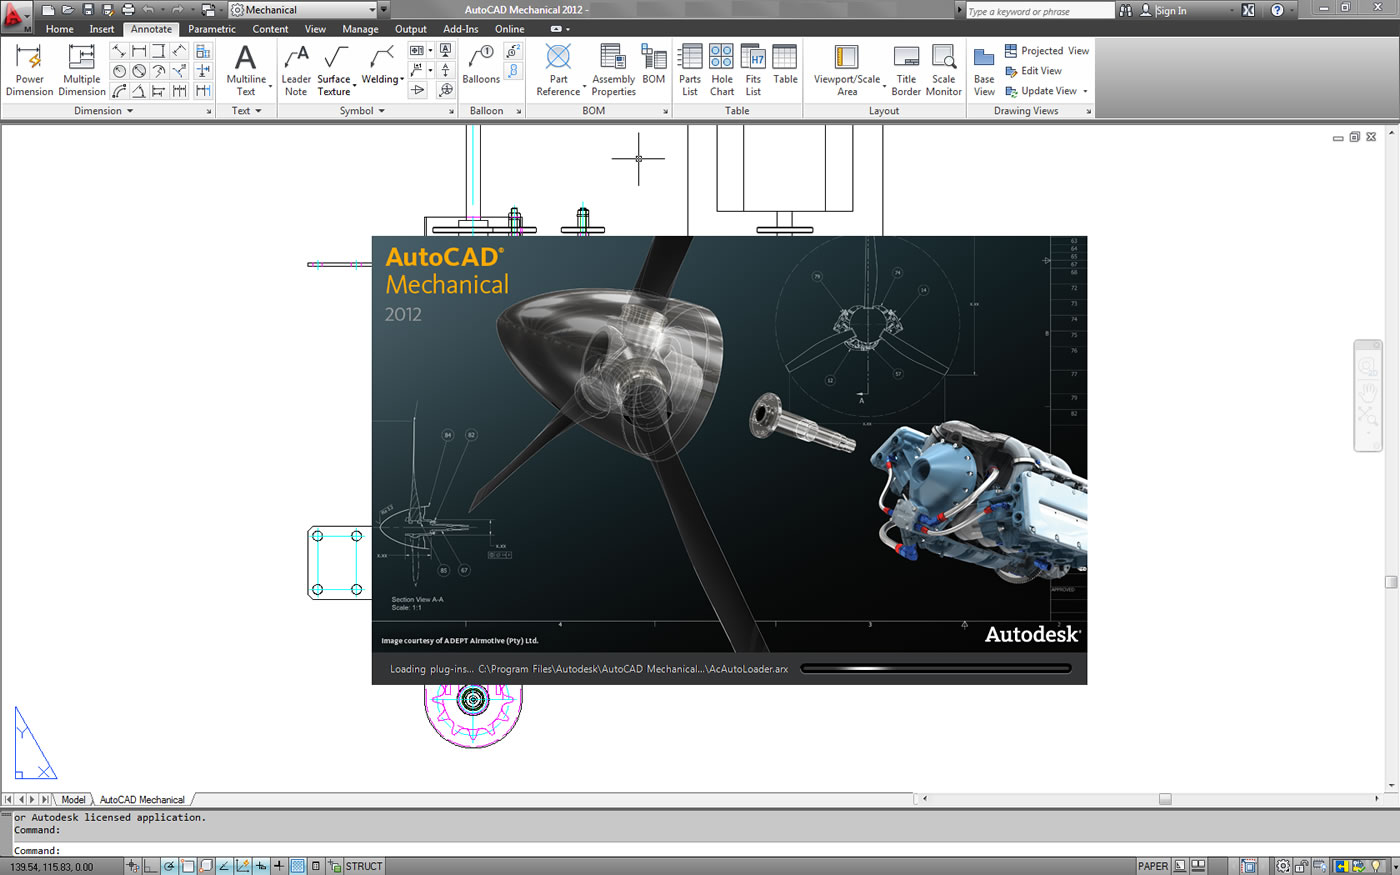Viewport: 1400px width, 875px height.
Task: Switch to the Parametric ribbon tab
Action: 212,29
